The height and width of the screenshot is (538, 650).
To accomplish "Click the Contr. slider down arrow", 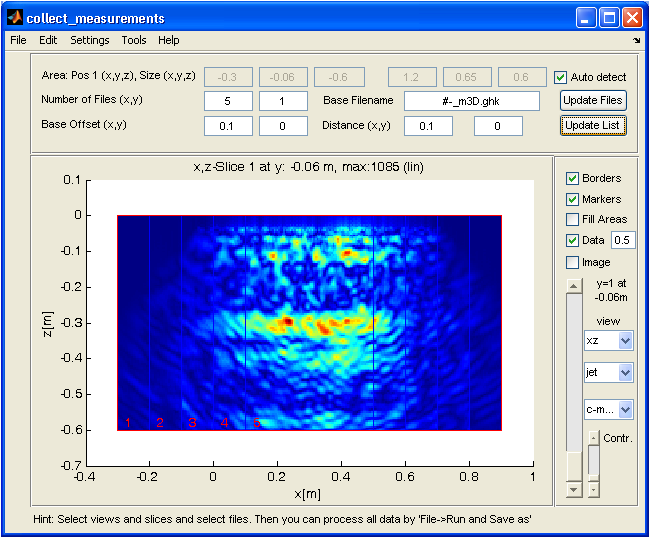I will click(594, 490).
